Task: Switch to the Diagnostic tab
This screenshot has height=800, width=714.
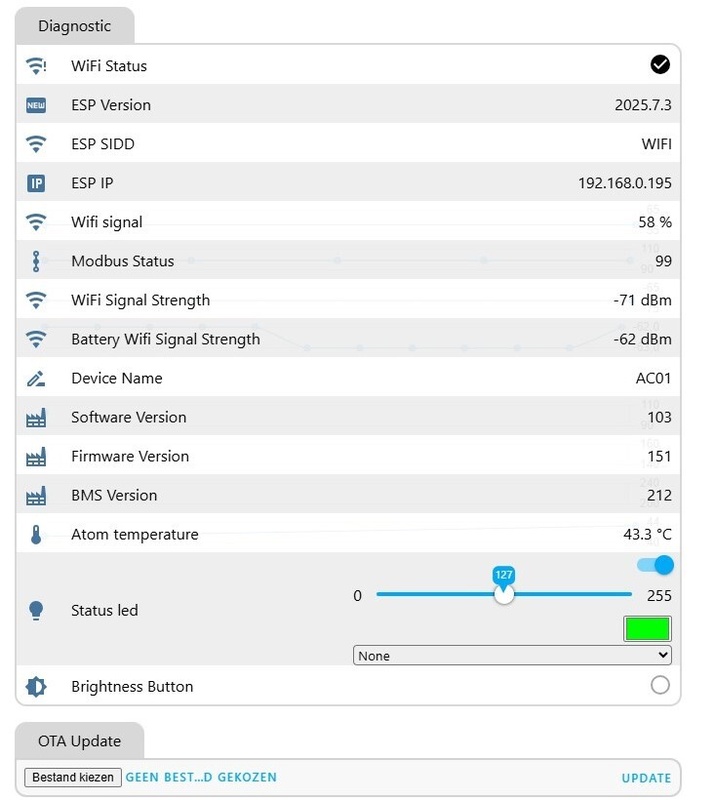Action: [74, 26]
